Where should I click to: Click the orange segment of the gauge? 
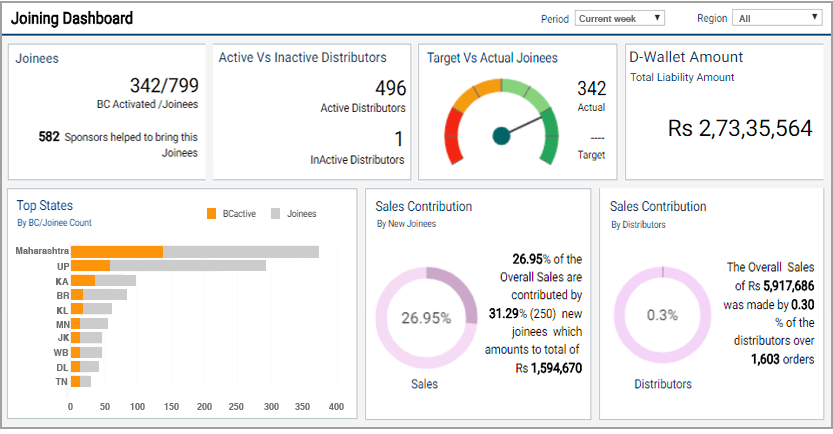point(475,93)
